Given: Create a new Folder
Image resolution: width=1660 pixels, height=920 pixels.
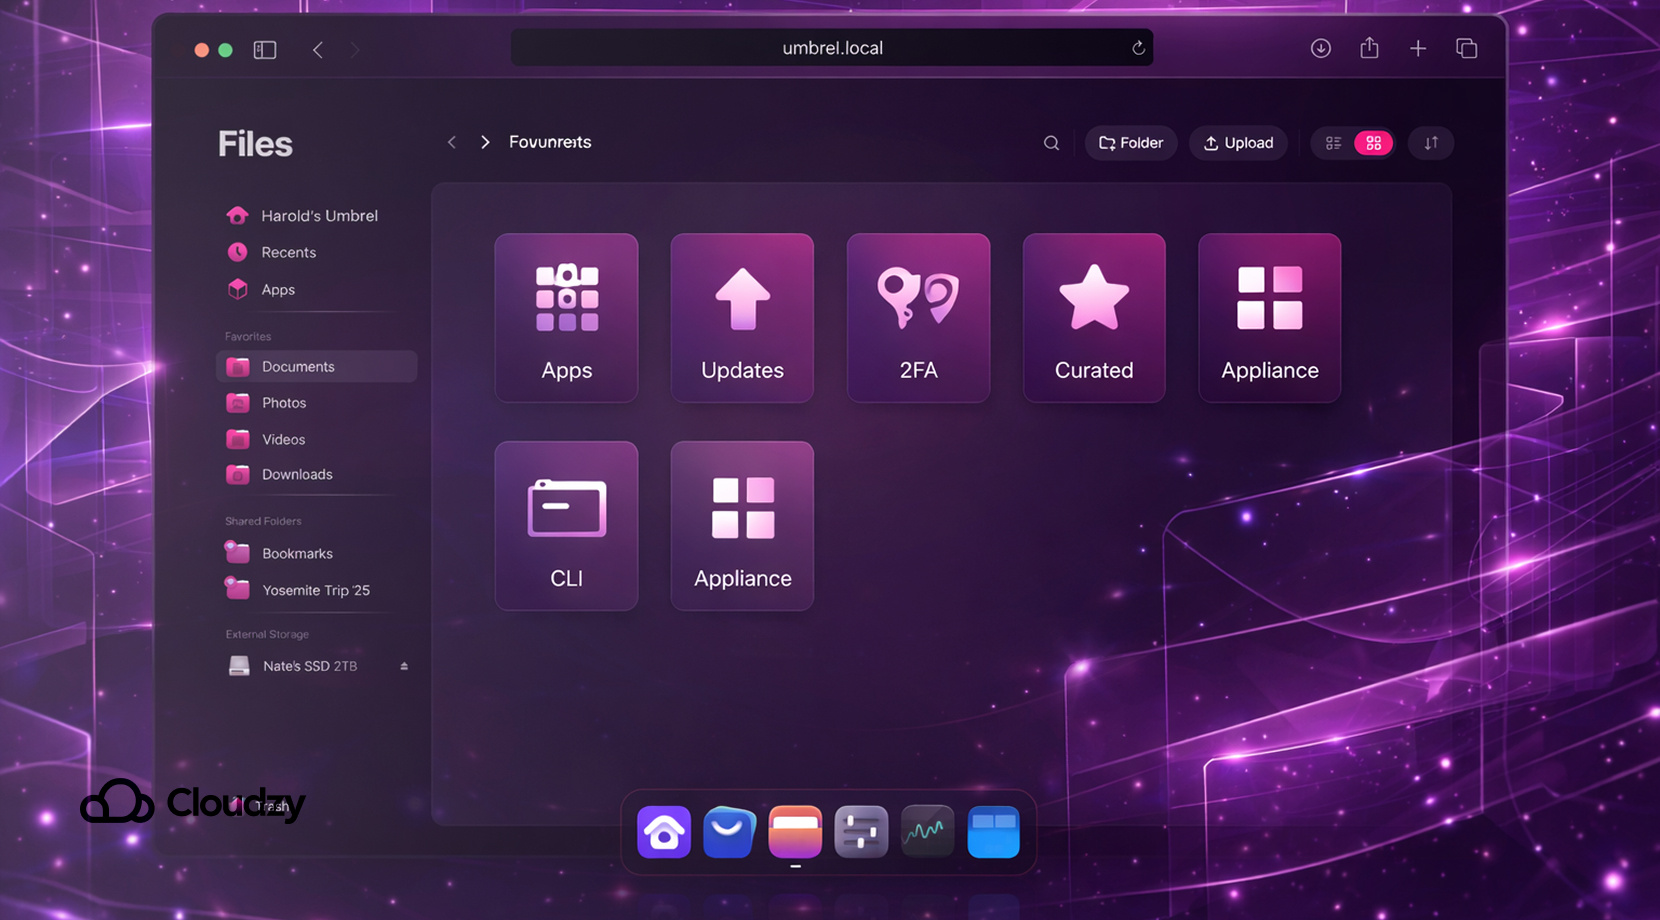Looking at the screenshot, I should 1130,143.
